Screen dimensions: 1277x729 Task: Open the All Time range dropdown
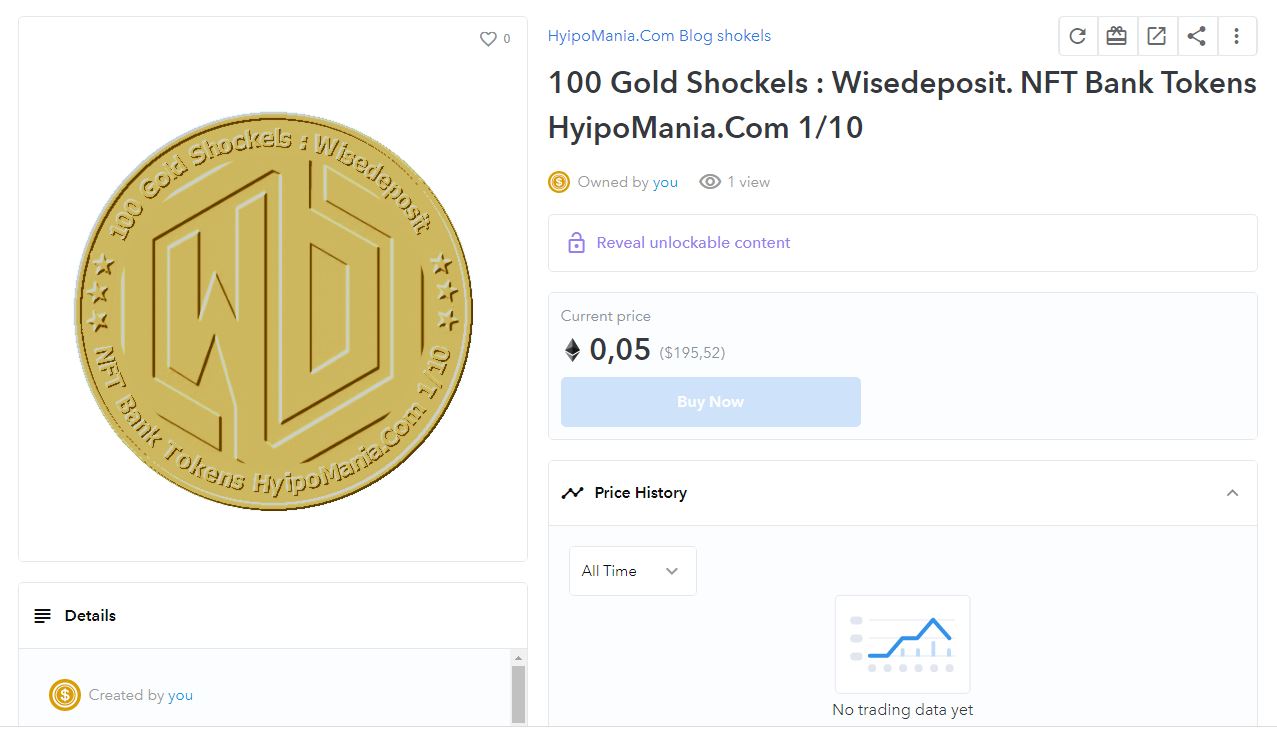[x=632, y=571]
